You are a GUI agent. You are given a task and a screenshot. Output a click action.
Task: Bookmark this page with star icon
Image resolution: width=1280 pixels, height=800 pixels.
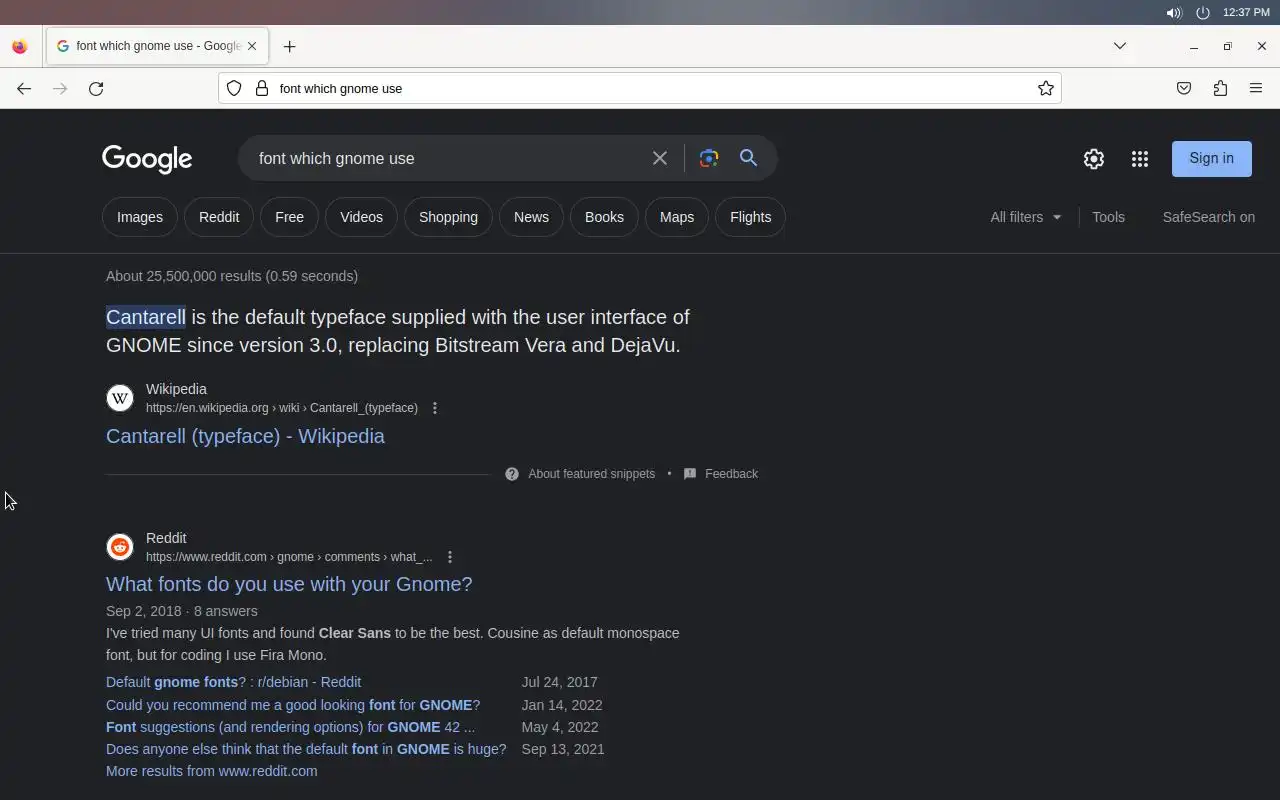(x=1046, y=88)
